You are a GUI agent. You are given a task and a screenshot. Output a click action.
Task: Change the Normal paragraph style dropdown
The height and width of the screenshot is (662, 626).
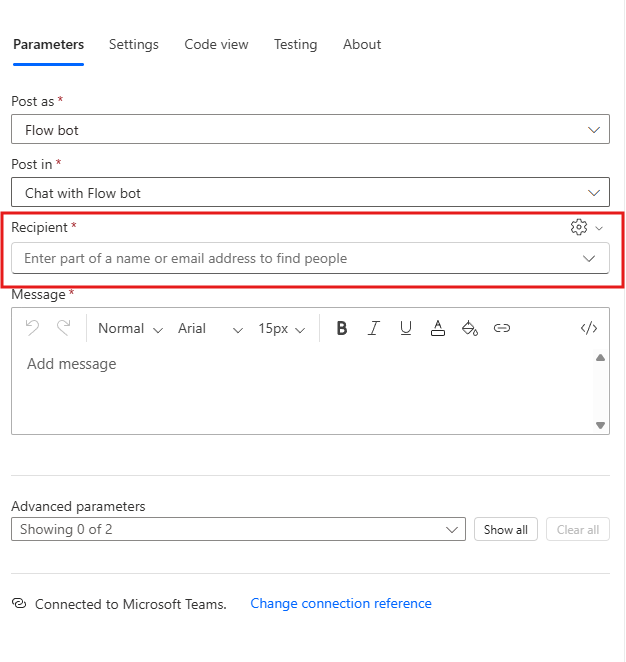[130, 328]
